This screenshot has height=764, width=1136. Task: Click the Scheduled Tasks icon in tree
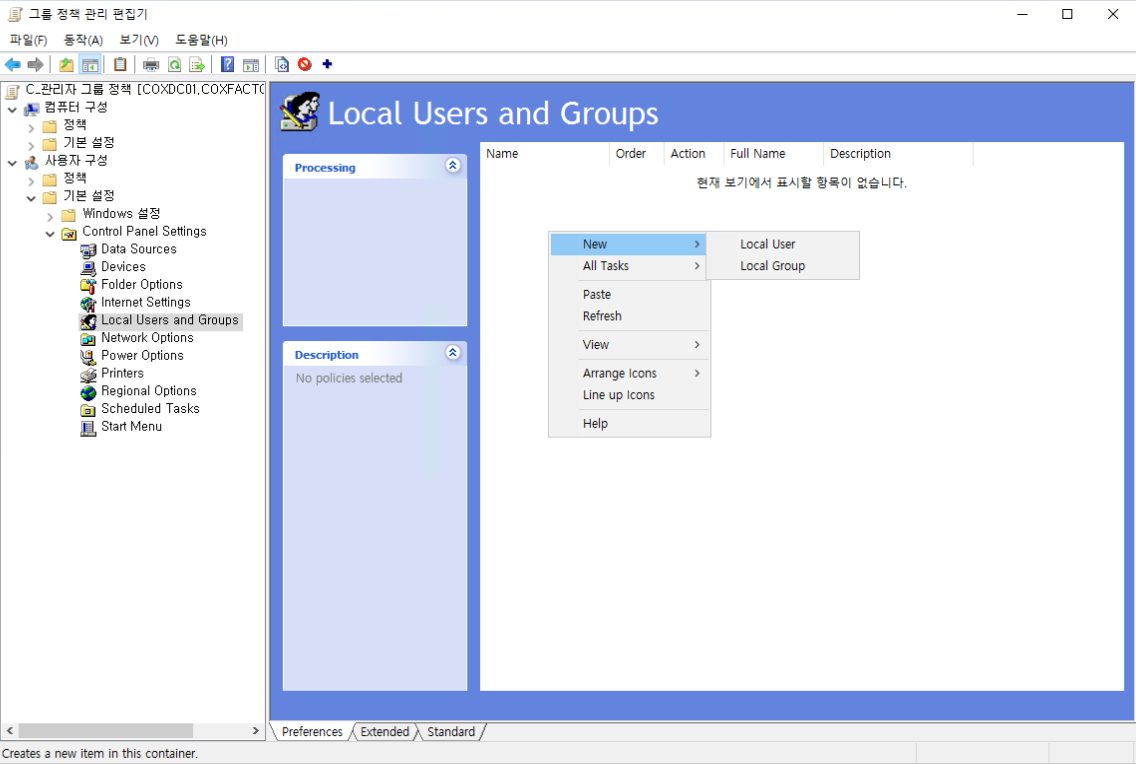(88, 409)
